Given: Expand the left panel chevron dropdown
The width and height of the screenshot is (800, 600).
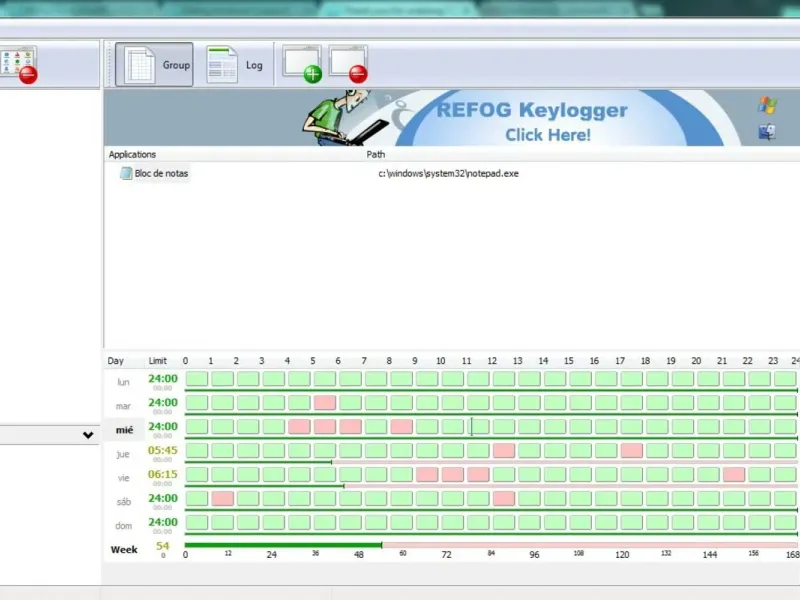Looking at the screenshot, I should [x=88, y=435].
